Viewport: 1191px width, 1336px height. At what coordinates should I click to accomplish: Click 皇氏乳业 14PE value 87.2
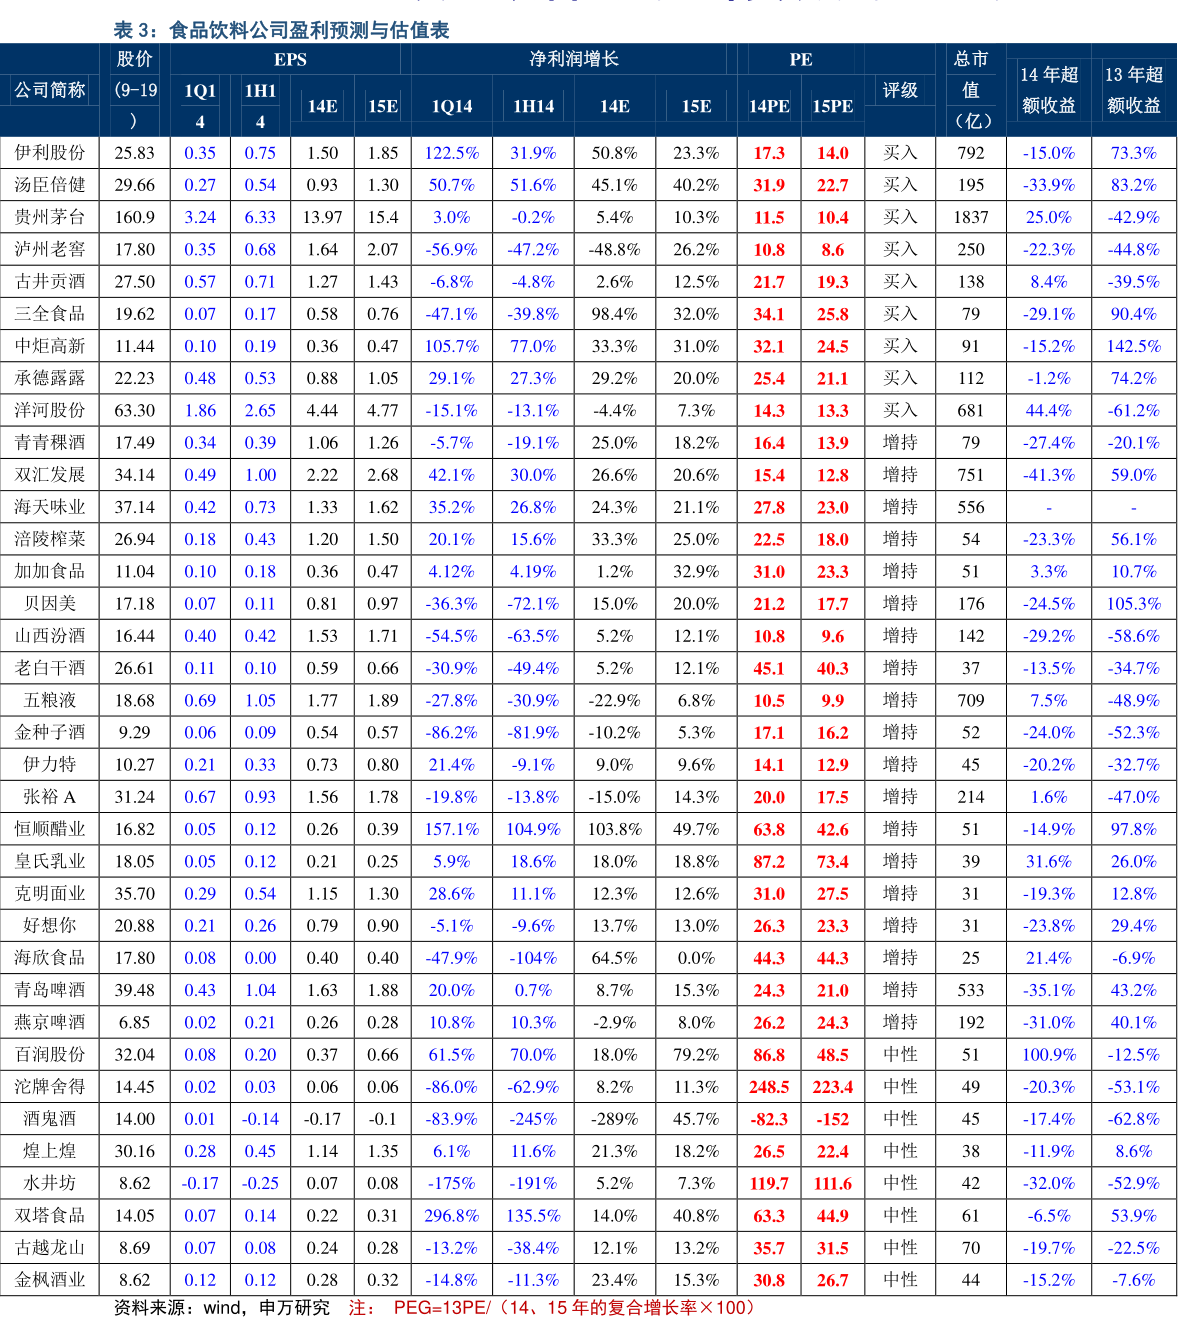[769, 862]
